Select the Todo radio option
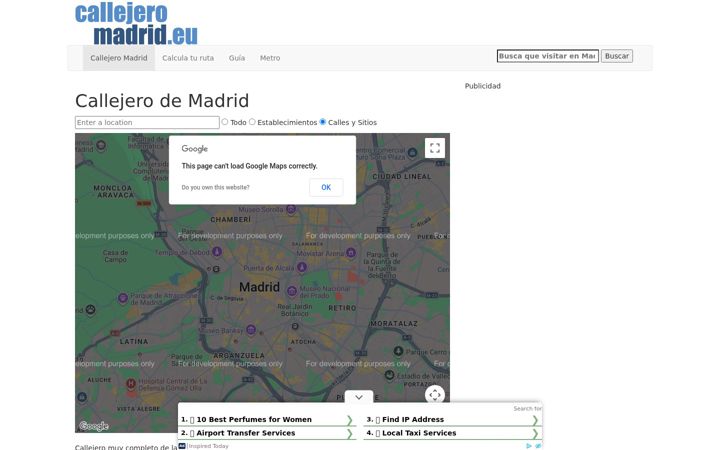 point(225,122)
